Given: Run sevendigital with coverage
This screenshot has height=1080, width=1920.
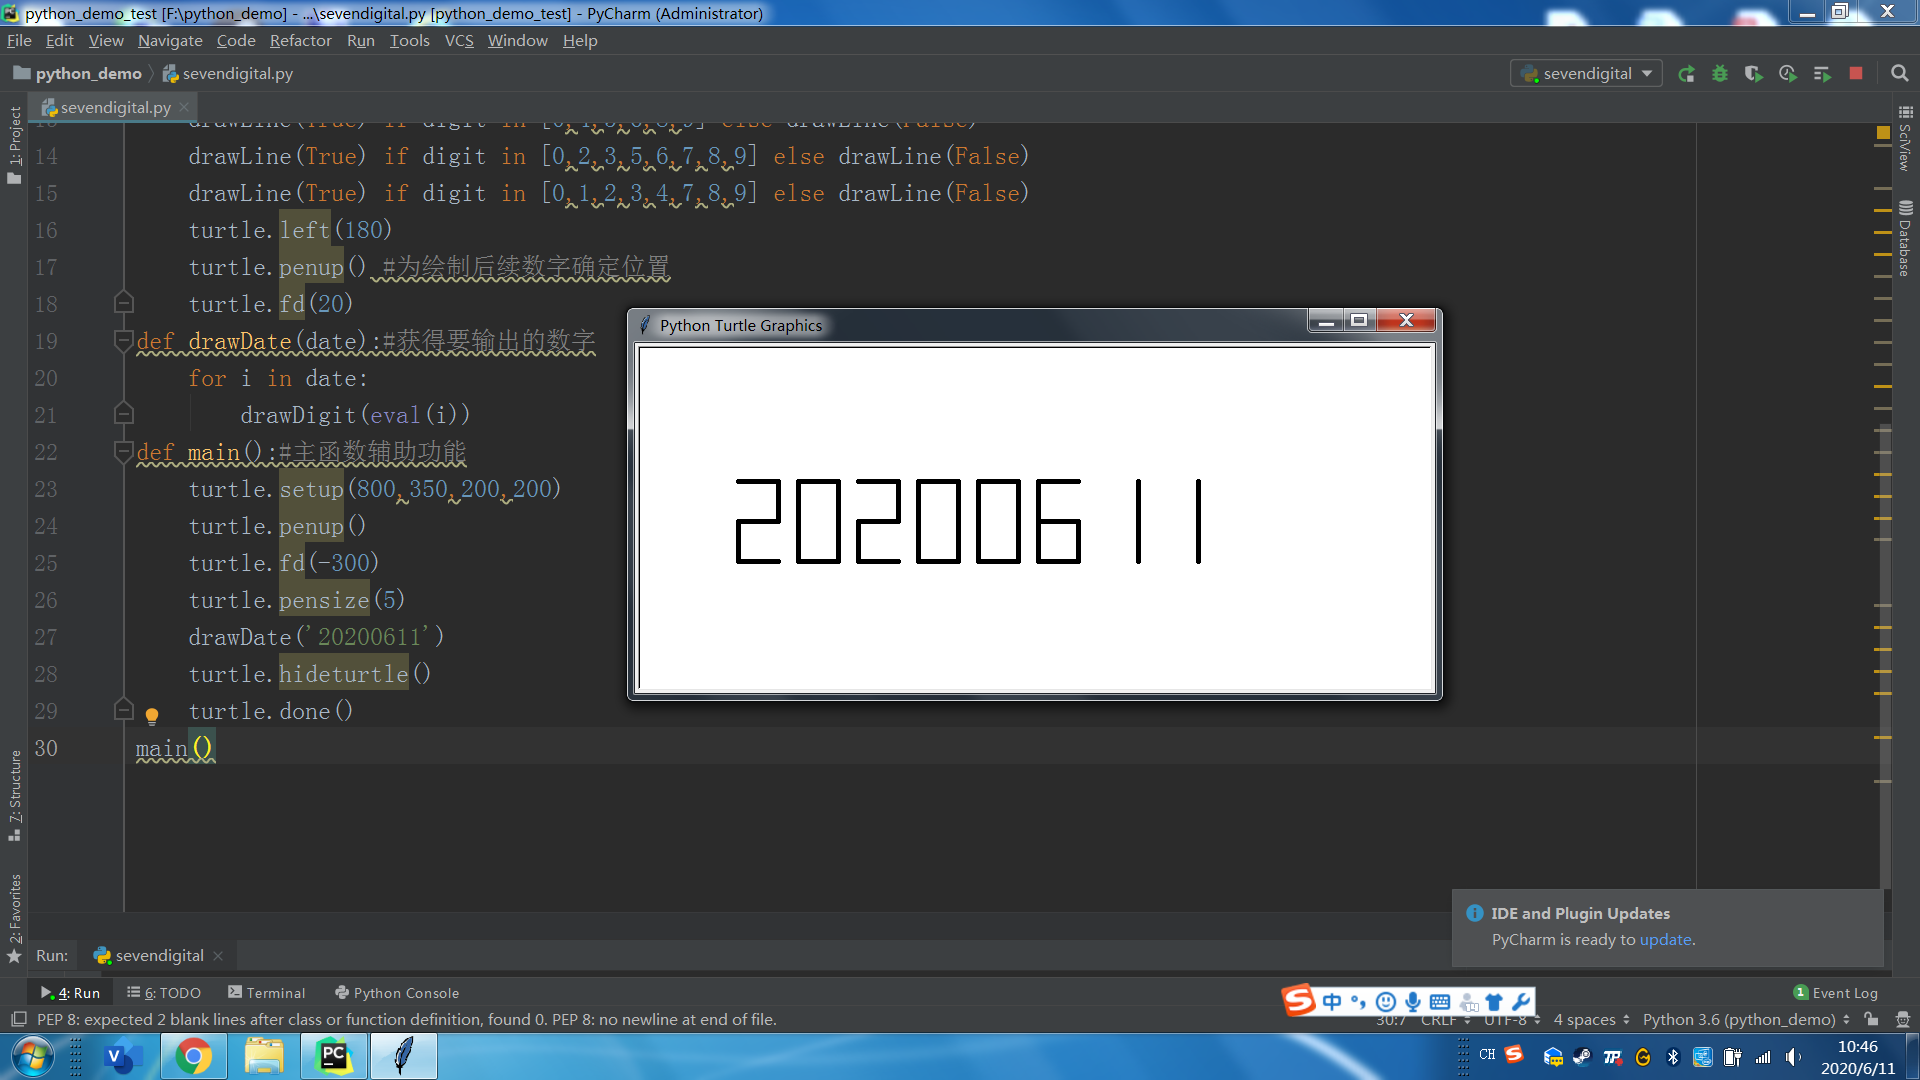Looking at the screenshot, I should tap(1753, 74).
